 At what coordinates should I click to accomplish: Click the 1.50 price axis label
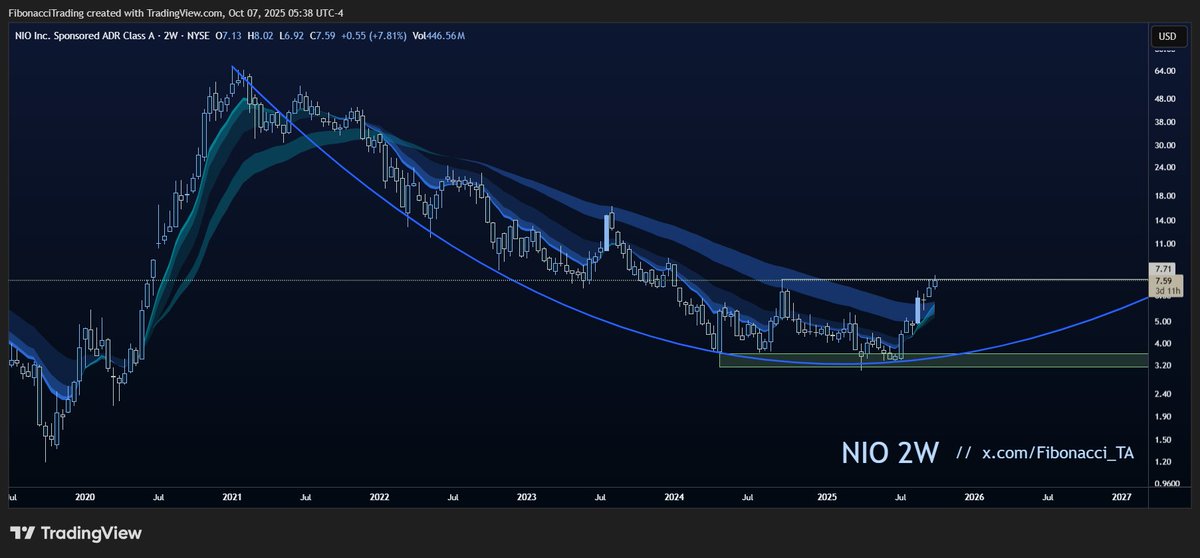pos(1163,439)
